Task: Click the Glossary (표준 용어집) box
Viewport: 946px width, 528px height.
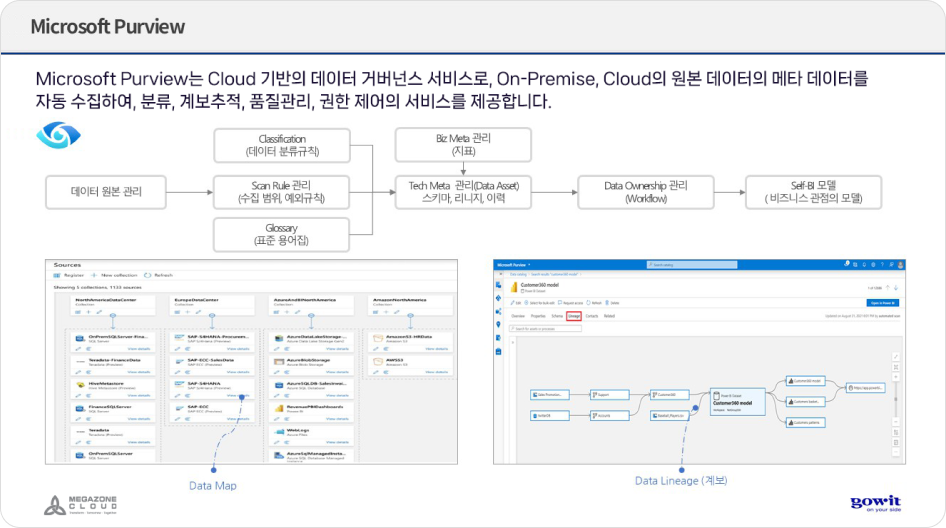Action: tap(281, 234)
